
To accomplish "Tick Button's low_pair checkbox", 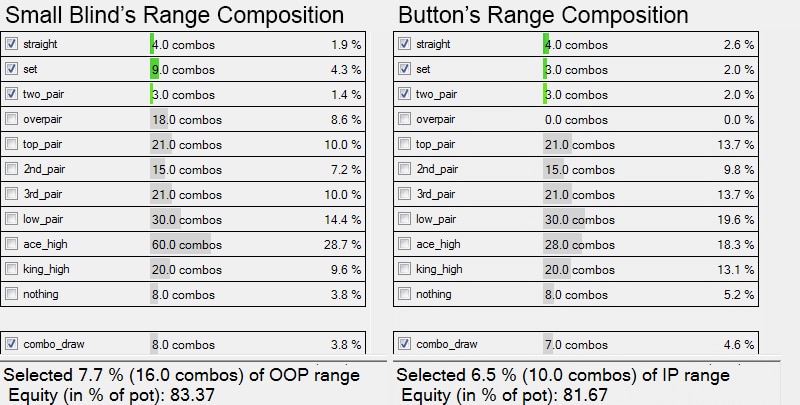I will 404,219.
